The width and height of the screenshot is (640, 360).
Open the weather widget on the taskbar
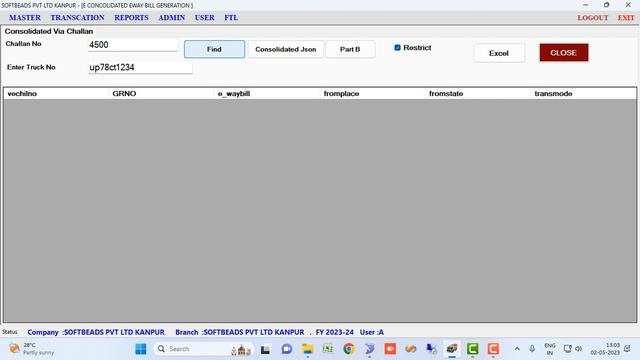(x=32, y=349)
